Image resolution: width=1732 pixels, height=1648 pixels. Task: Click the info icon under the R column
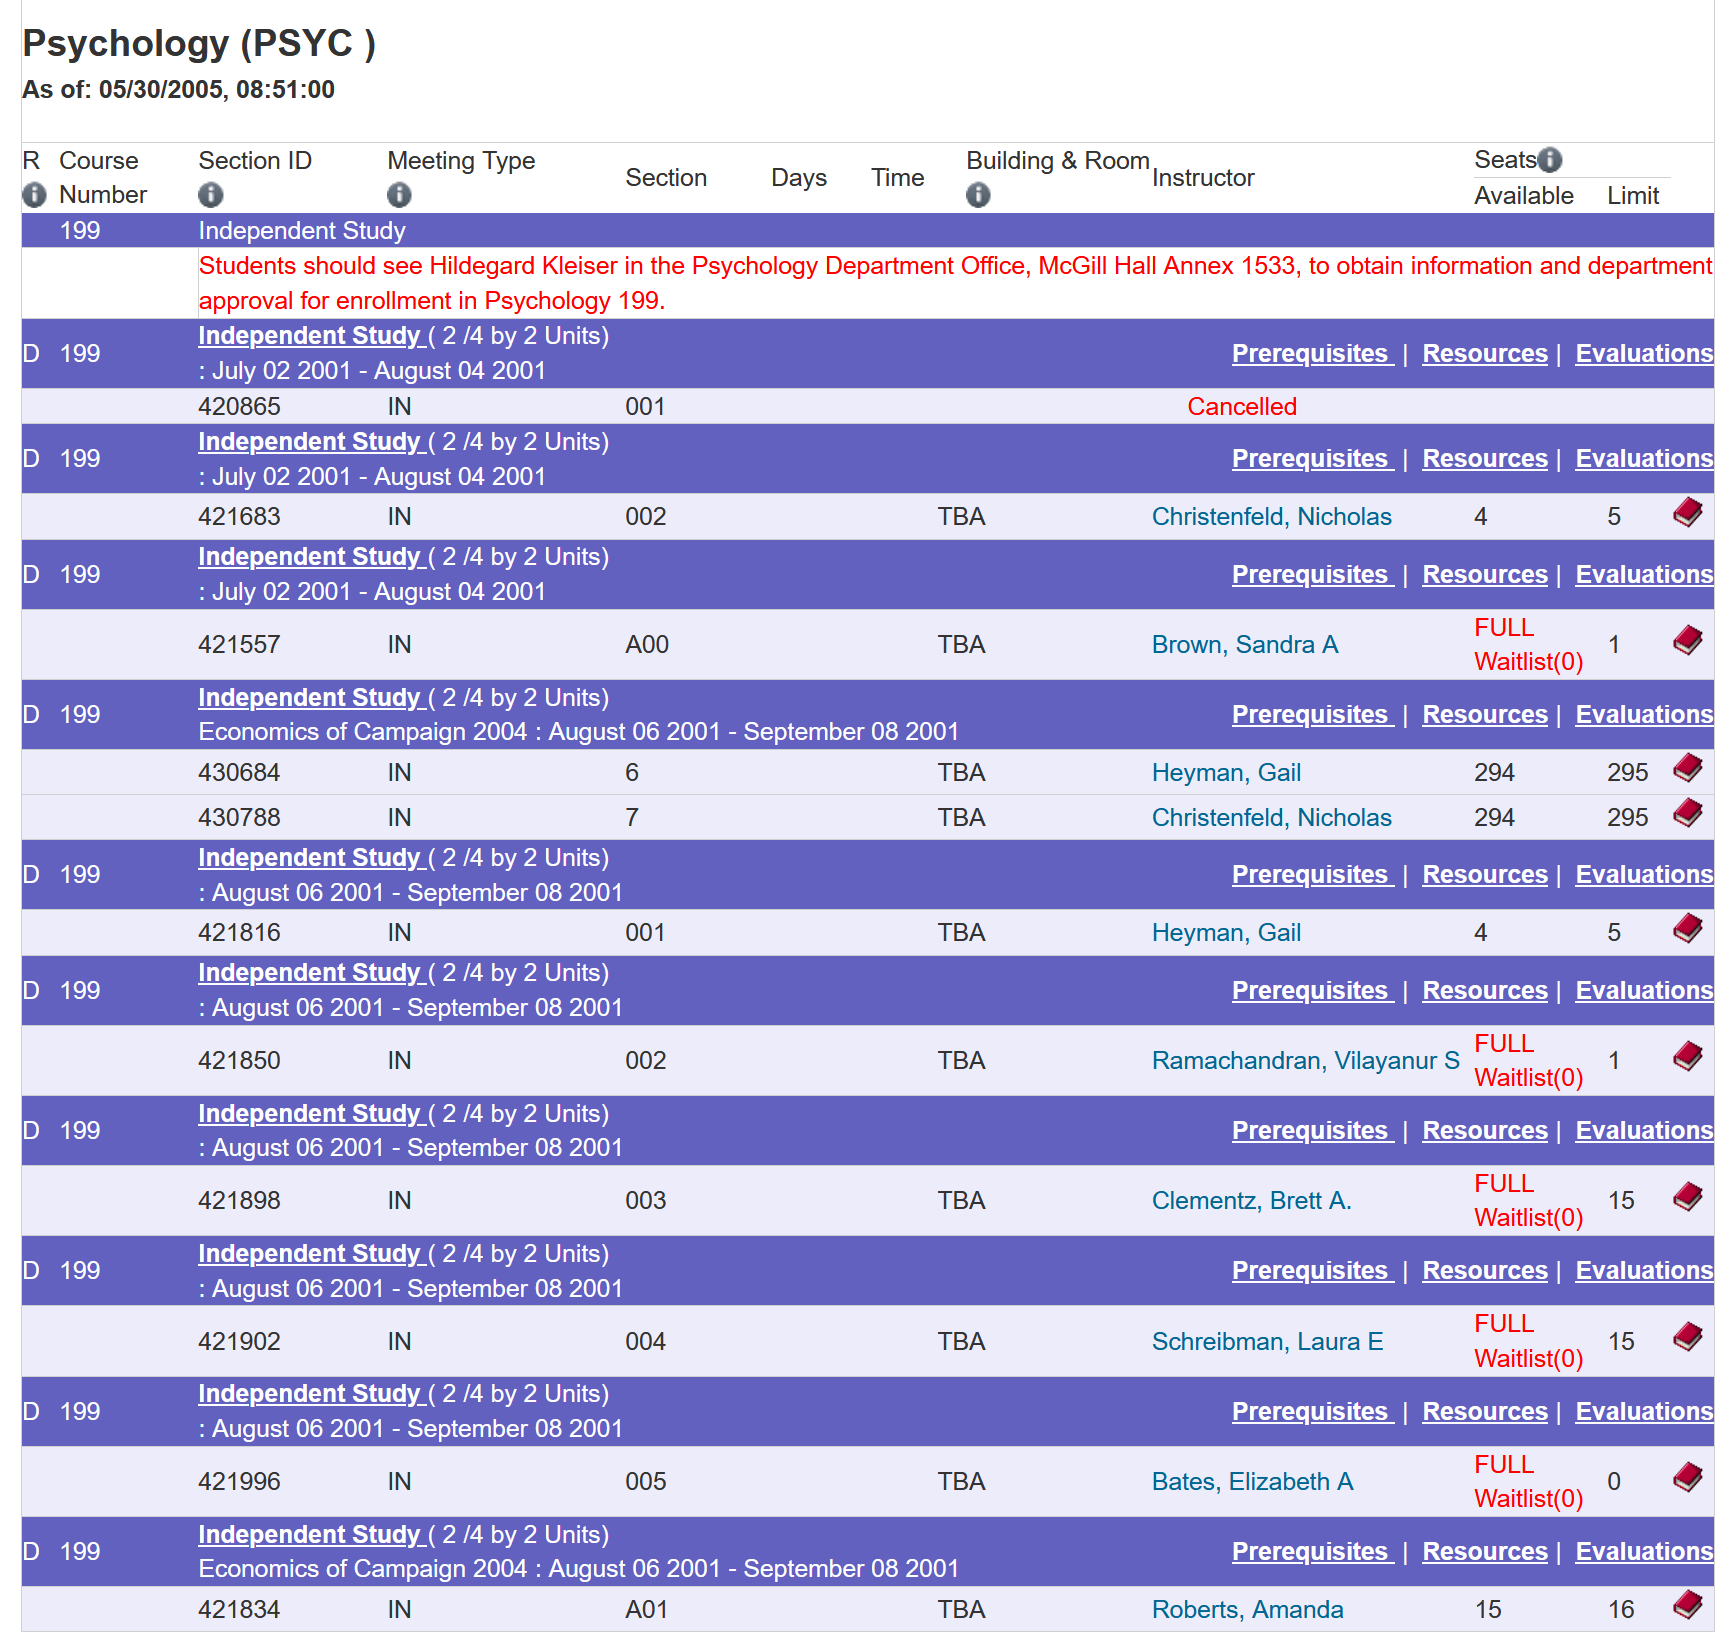pyautogui.click(x=34, y=195)
